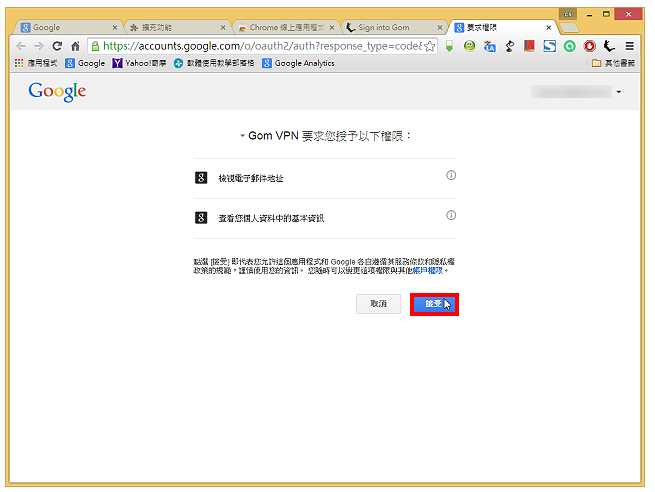This screenshot has width=655, height=492.
Task: Click the Google logo on the page
Action: tap(57, 91)
